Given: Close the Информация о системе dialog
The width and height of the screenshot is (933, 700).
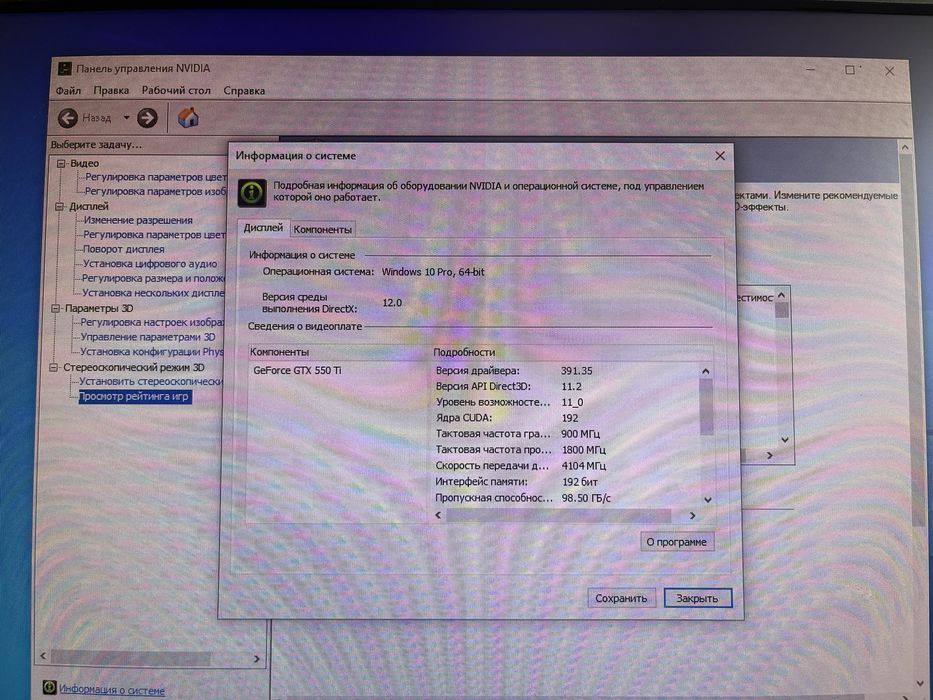Looking at the screenshot, I should pyautogui.click(x=720, y=155).
